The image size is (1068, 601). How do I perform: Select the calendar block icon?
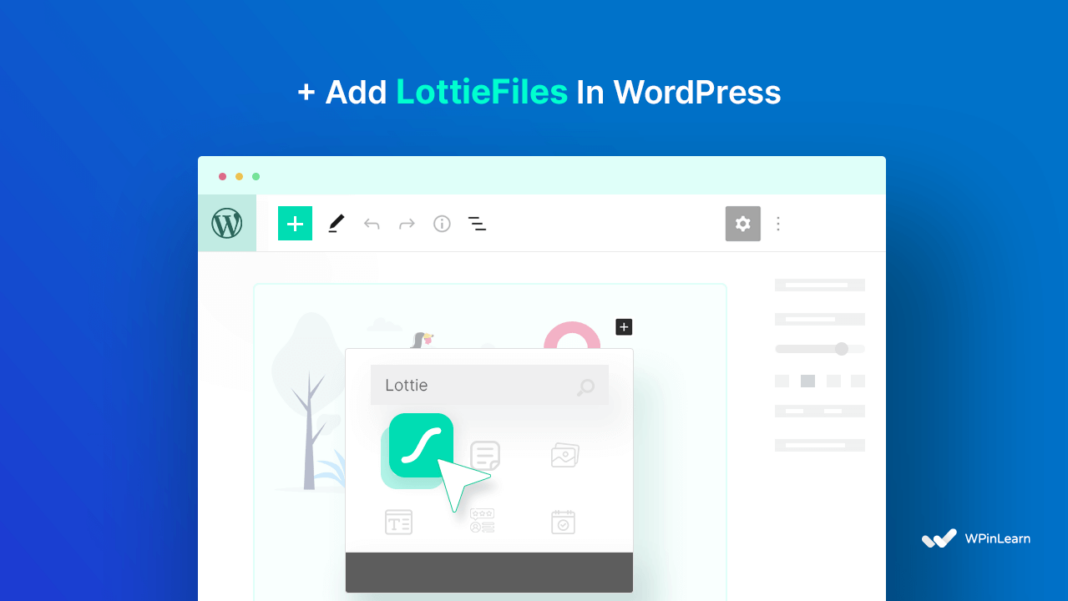click(563, 520)
